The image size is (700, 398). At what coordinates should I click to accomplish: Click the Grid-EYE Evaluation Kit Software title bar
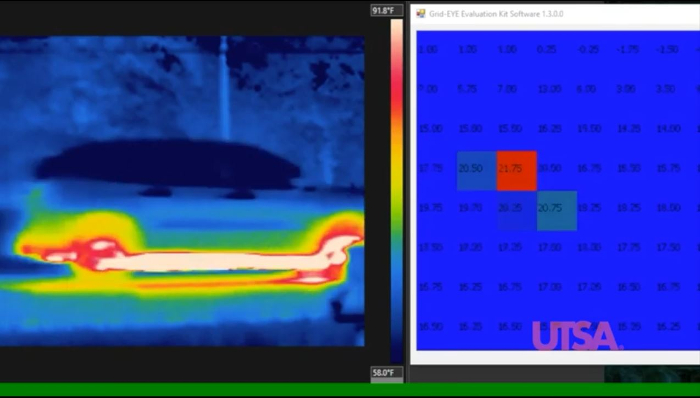[x=555, y=14]
